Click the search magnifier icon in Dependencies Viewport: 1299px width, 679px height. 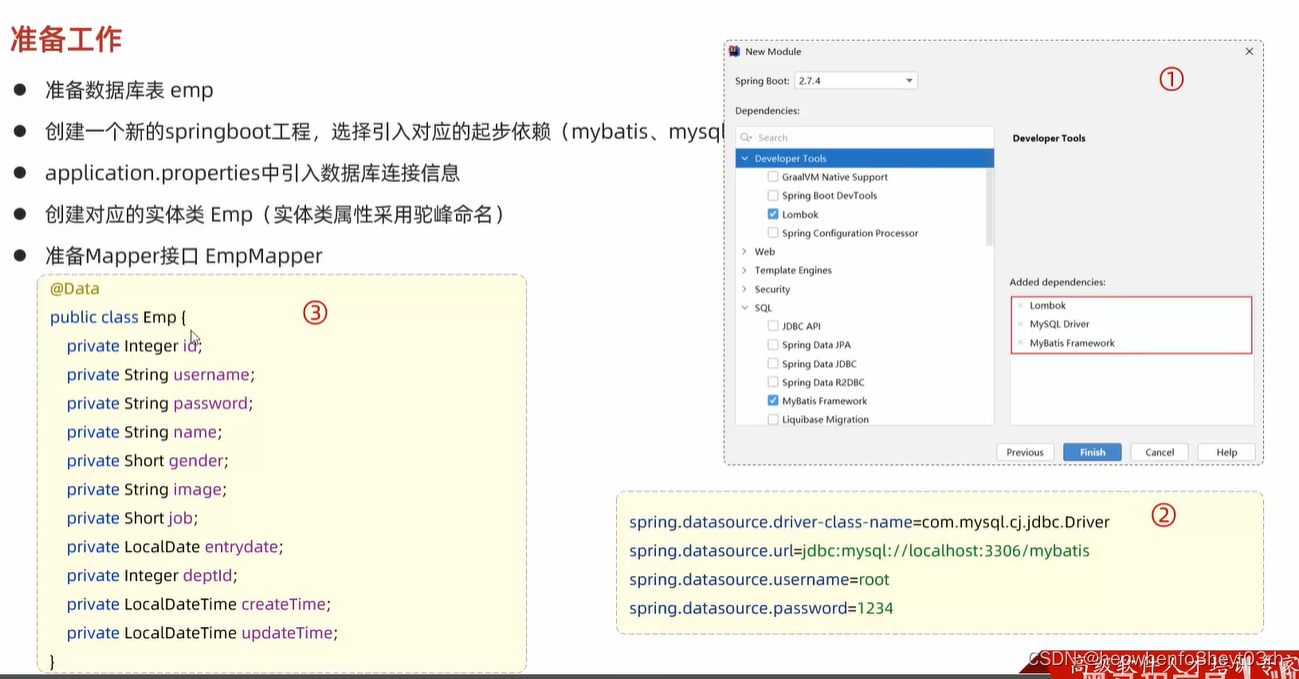click(x=746, y=137)
